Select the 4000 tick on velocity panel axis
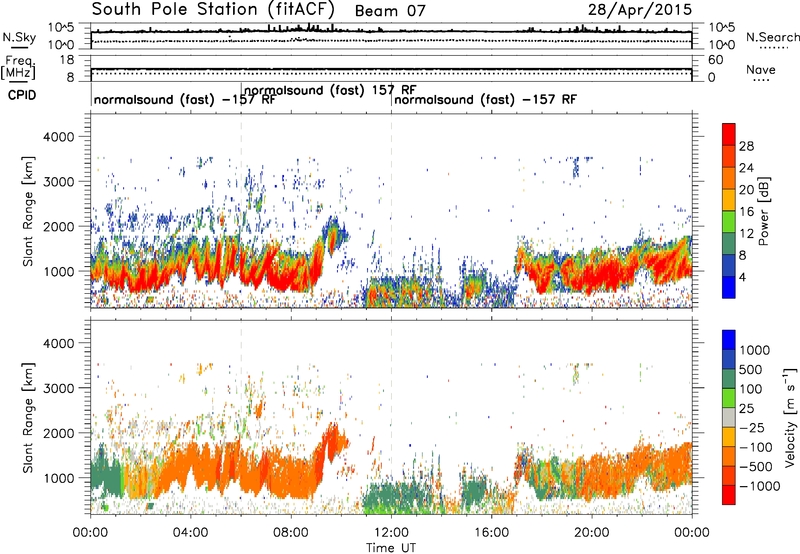 (x=58, y=343)
